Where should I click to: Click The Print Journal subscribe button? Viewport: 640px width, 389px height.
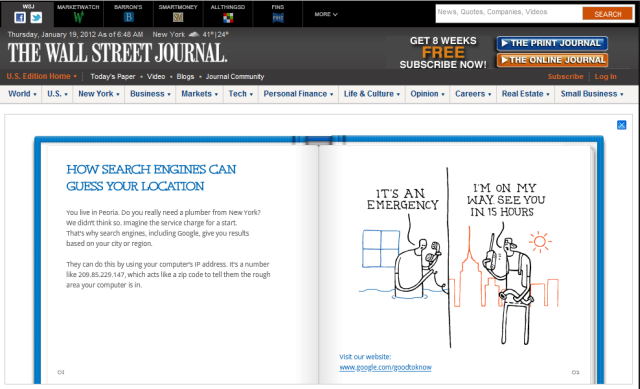[x=552, y=43]
